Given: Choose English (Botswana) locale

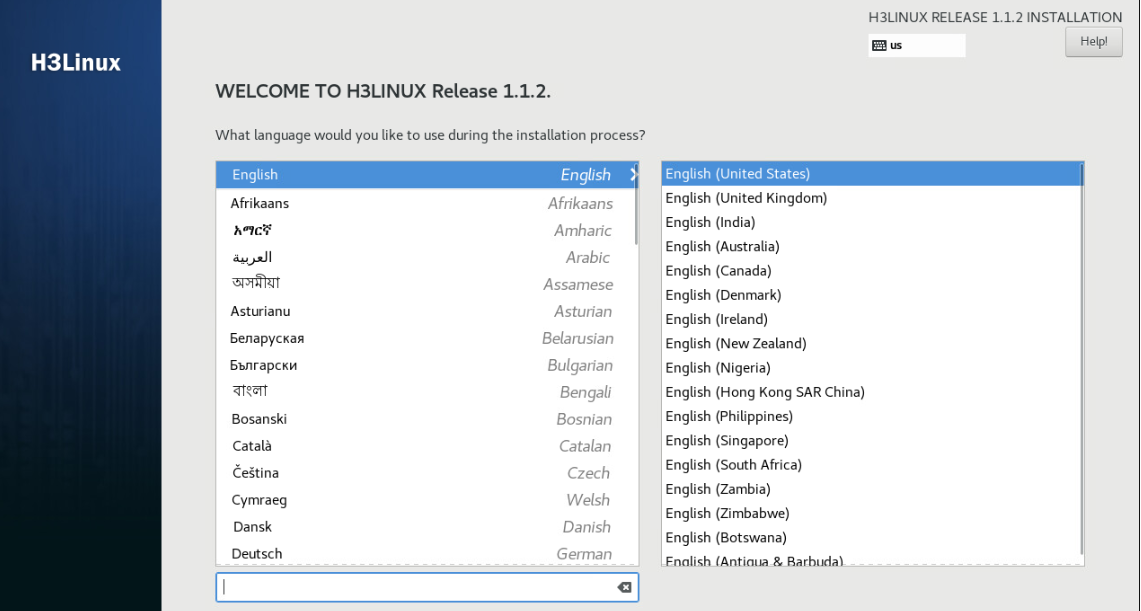Looking at the screenshot, I should pyautogui.click(x=871, y=537).
